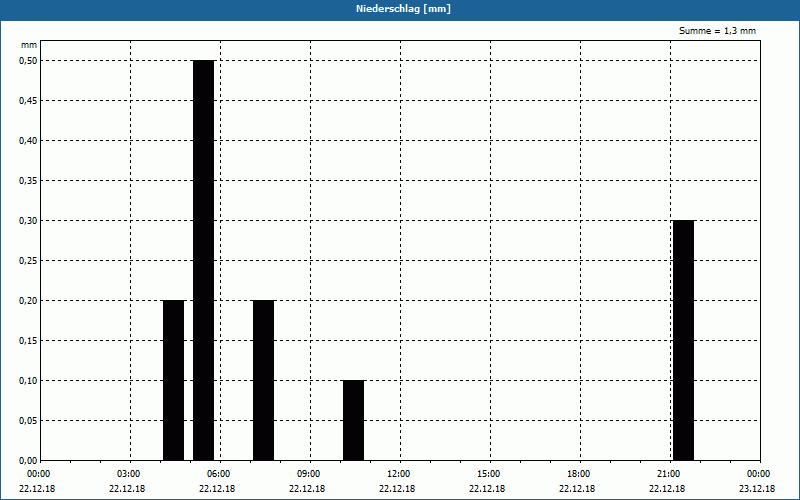The image size is (800, 500).
Task: Click the 09:00 time axis label
Action: point(309,474)
